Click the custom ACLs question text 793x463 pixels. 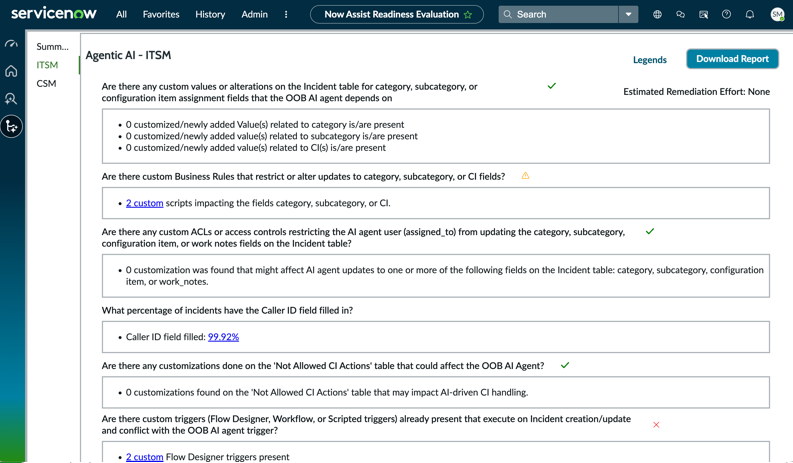pyautogui.click(x=363, y=238)
